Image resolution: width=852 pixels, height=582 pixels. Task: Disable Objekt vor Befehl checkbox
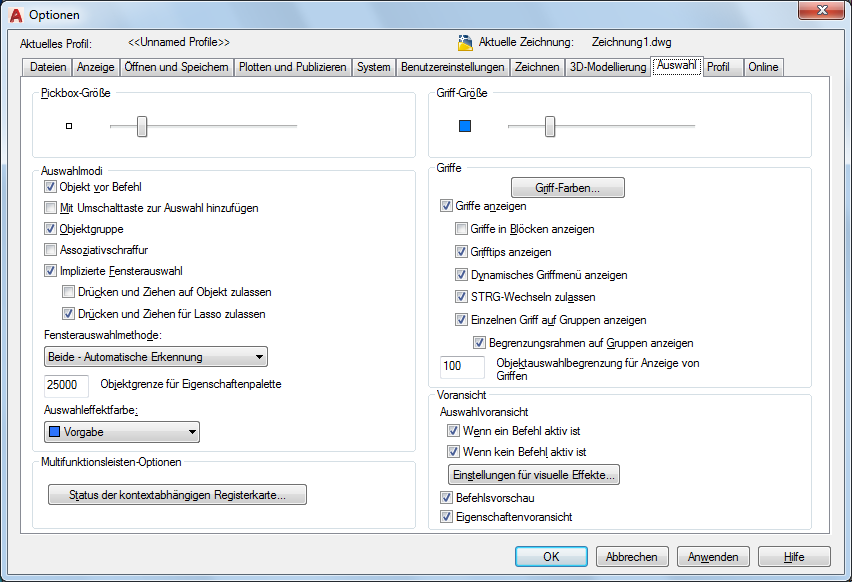51,187
